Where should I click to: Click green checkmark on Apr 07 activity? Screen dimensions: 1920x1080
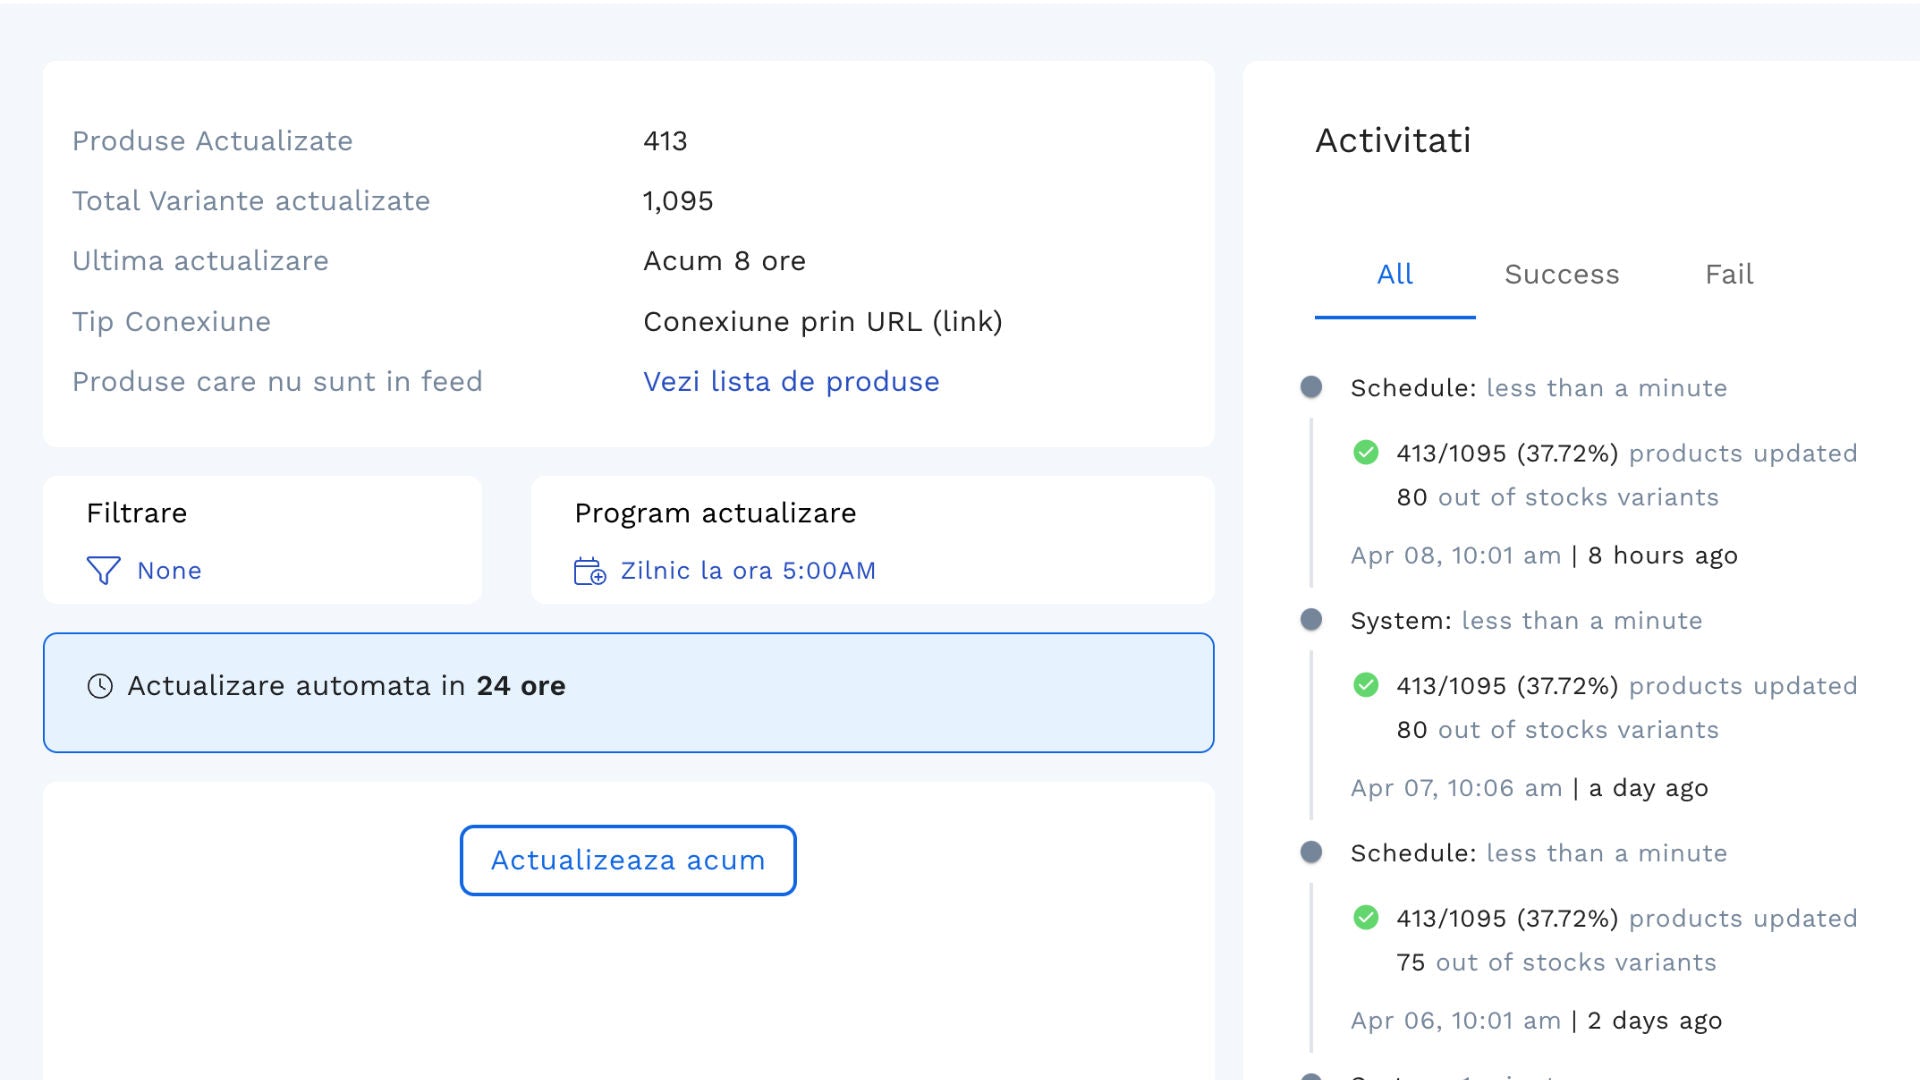tap(1365, 685)
